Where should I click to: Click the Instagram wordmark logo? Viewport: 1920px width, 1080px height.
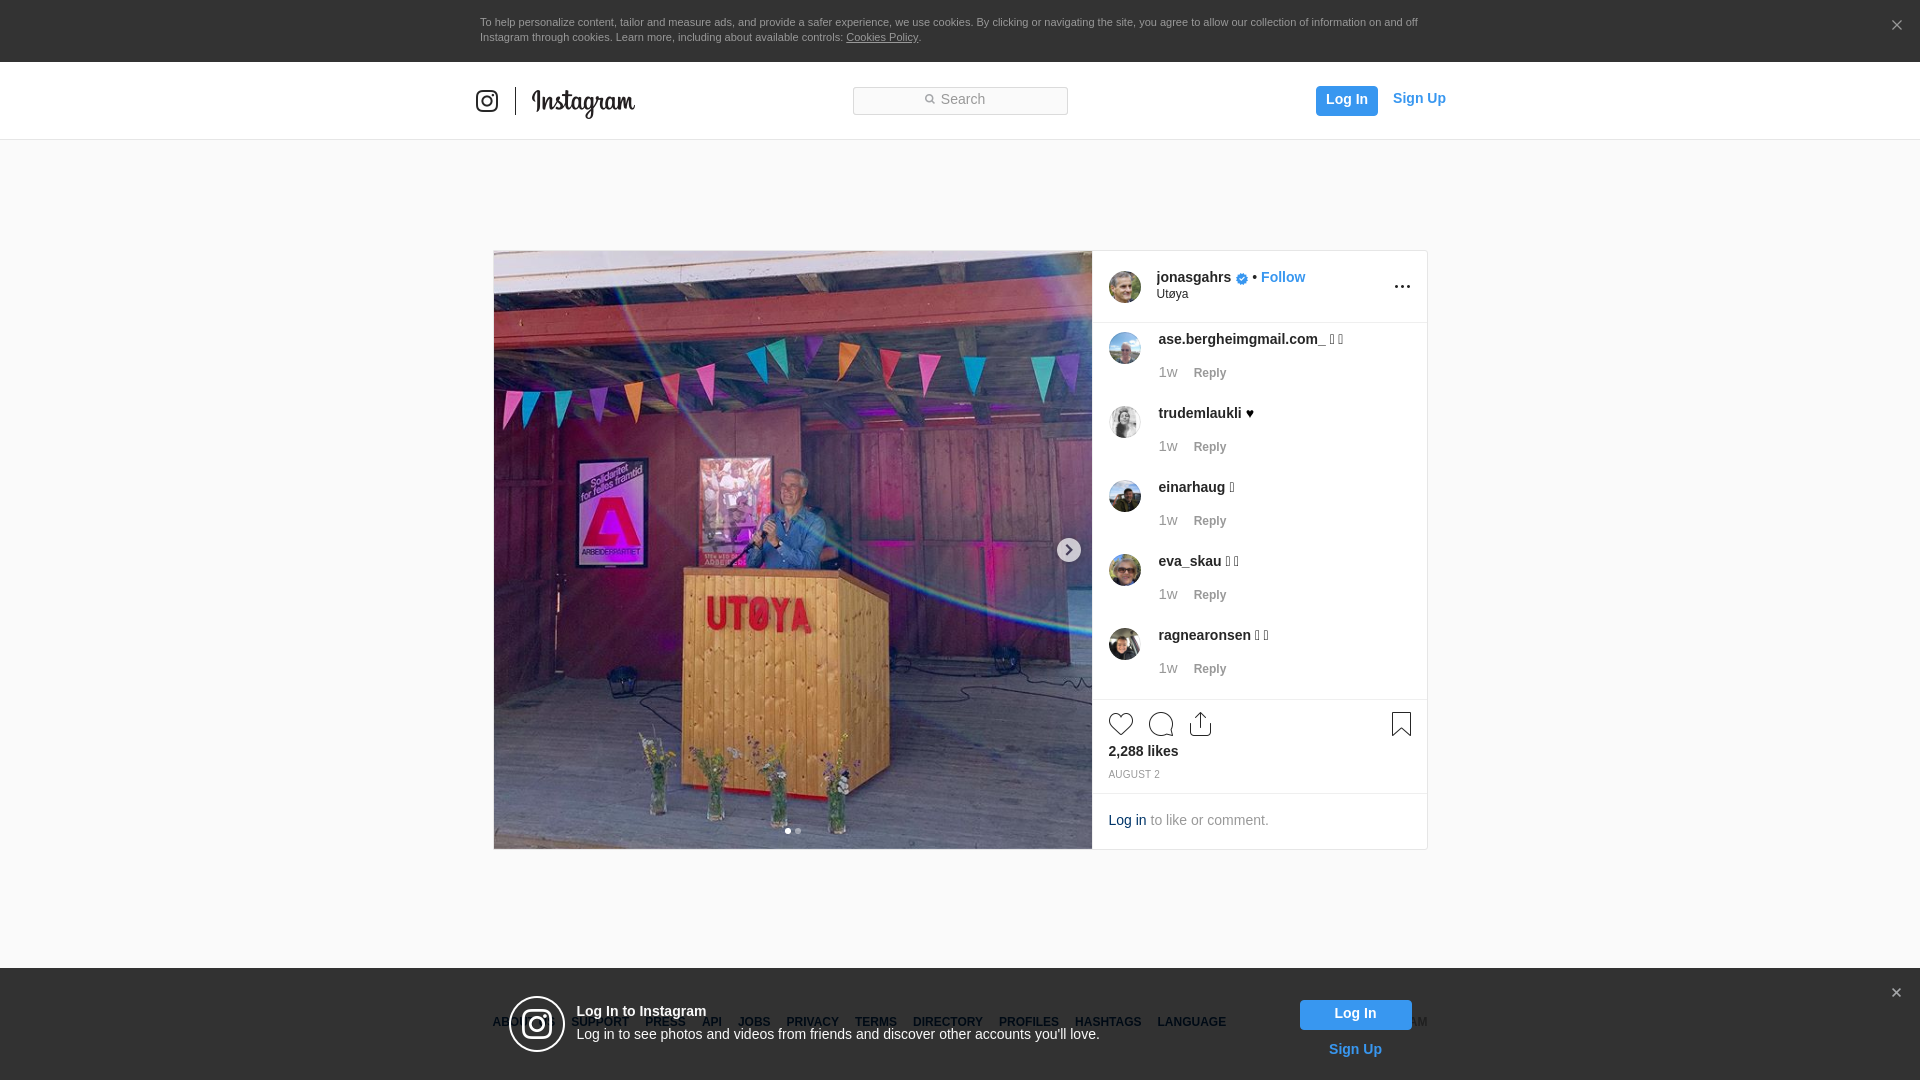[583, 102]
